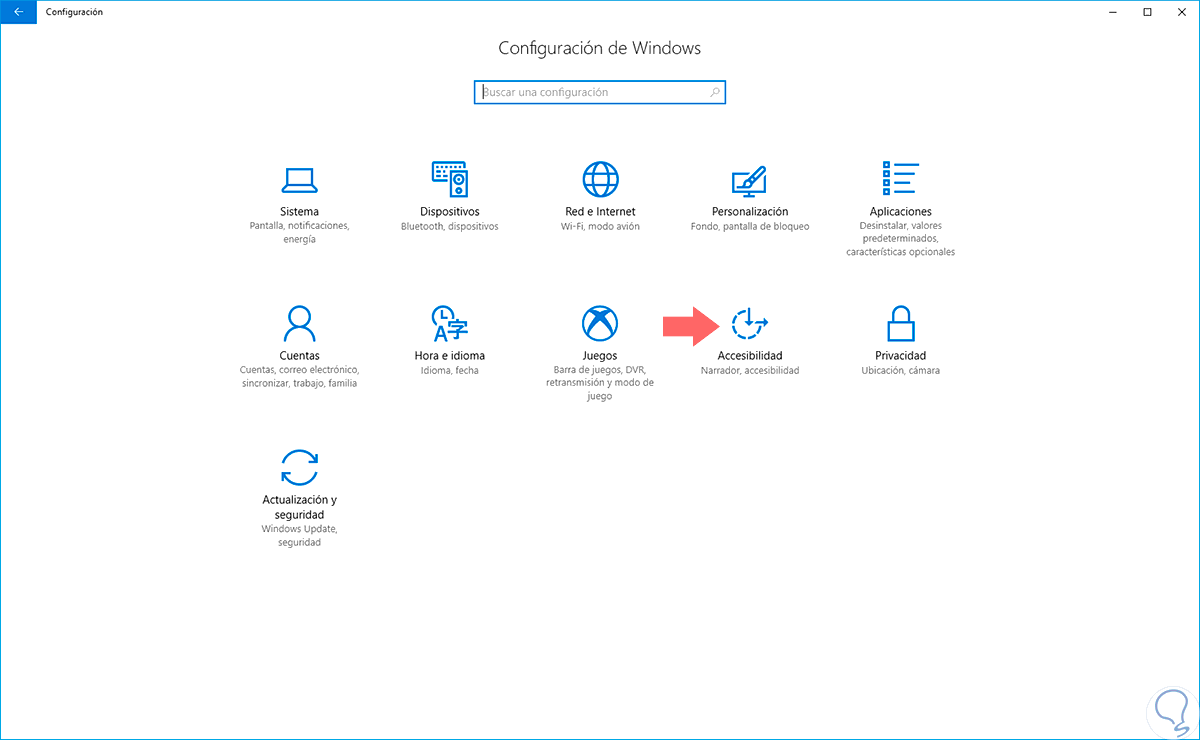Open the Dispositivos keyboard and speaker icon

pyautogui.click(x=450, y=180)
